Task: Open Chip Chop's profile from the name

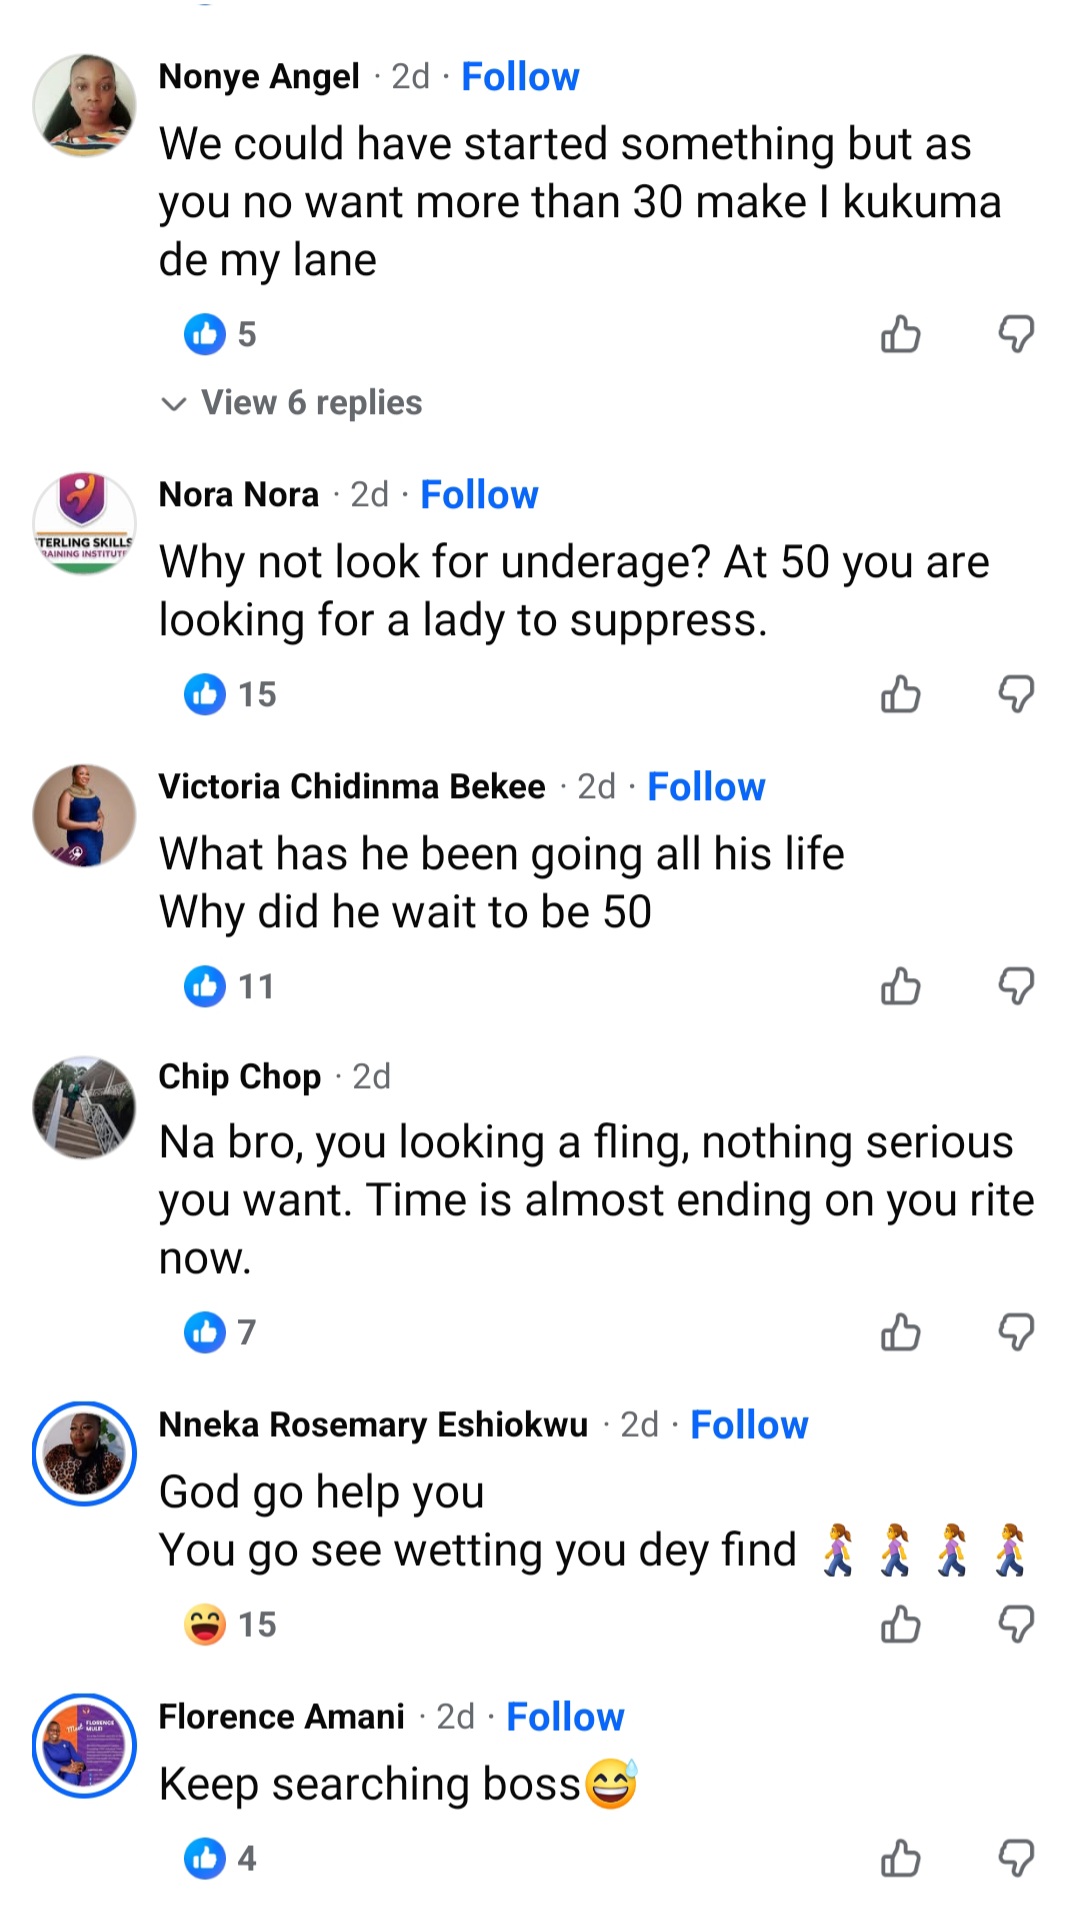Action: pos(239,1076)
